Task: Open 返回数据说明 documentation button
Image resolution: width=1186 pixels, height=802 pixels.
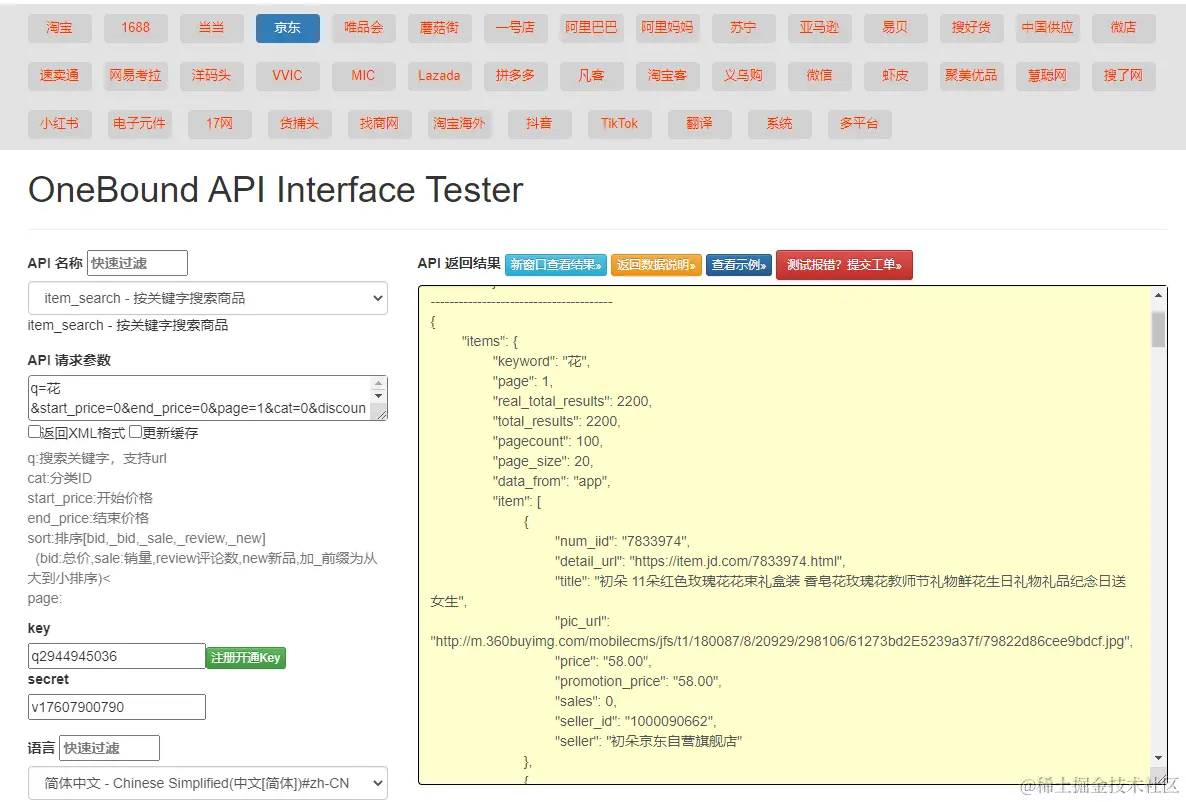Action: point(656,265)
